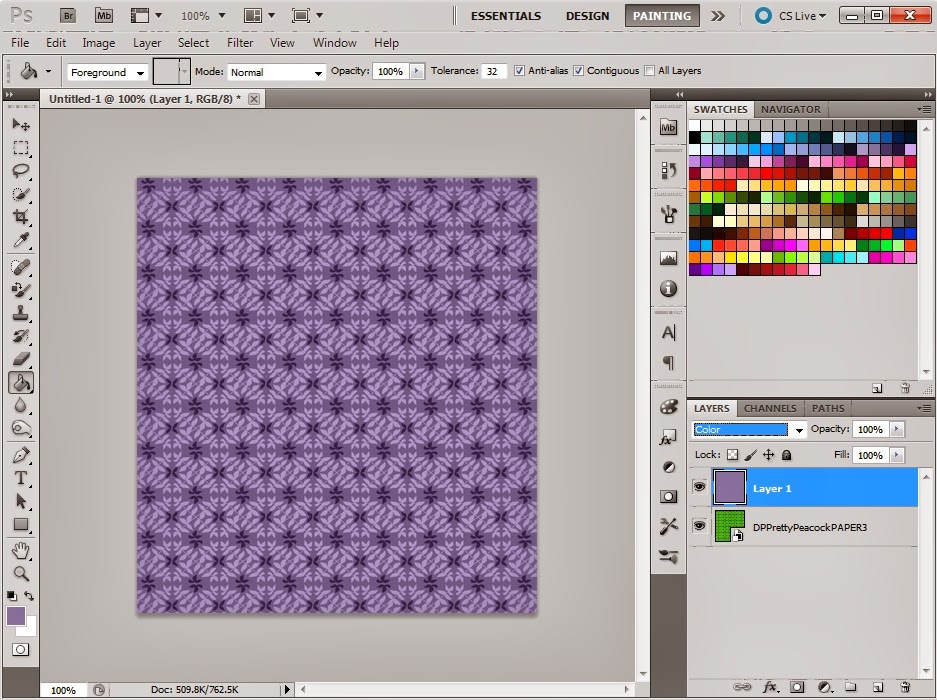
Task: Select the Brush tool
Action: click(21, 290)
